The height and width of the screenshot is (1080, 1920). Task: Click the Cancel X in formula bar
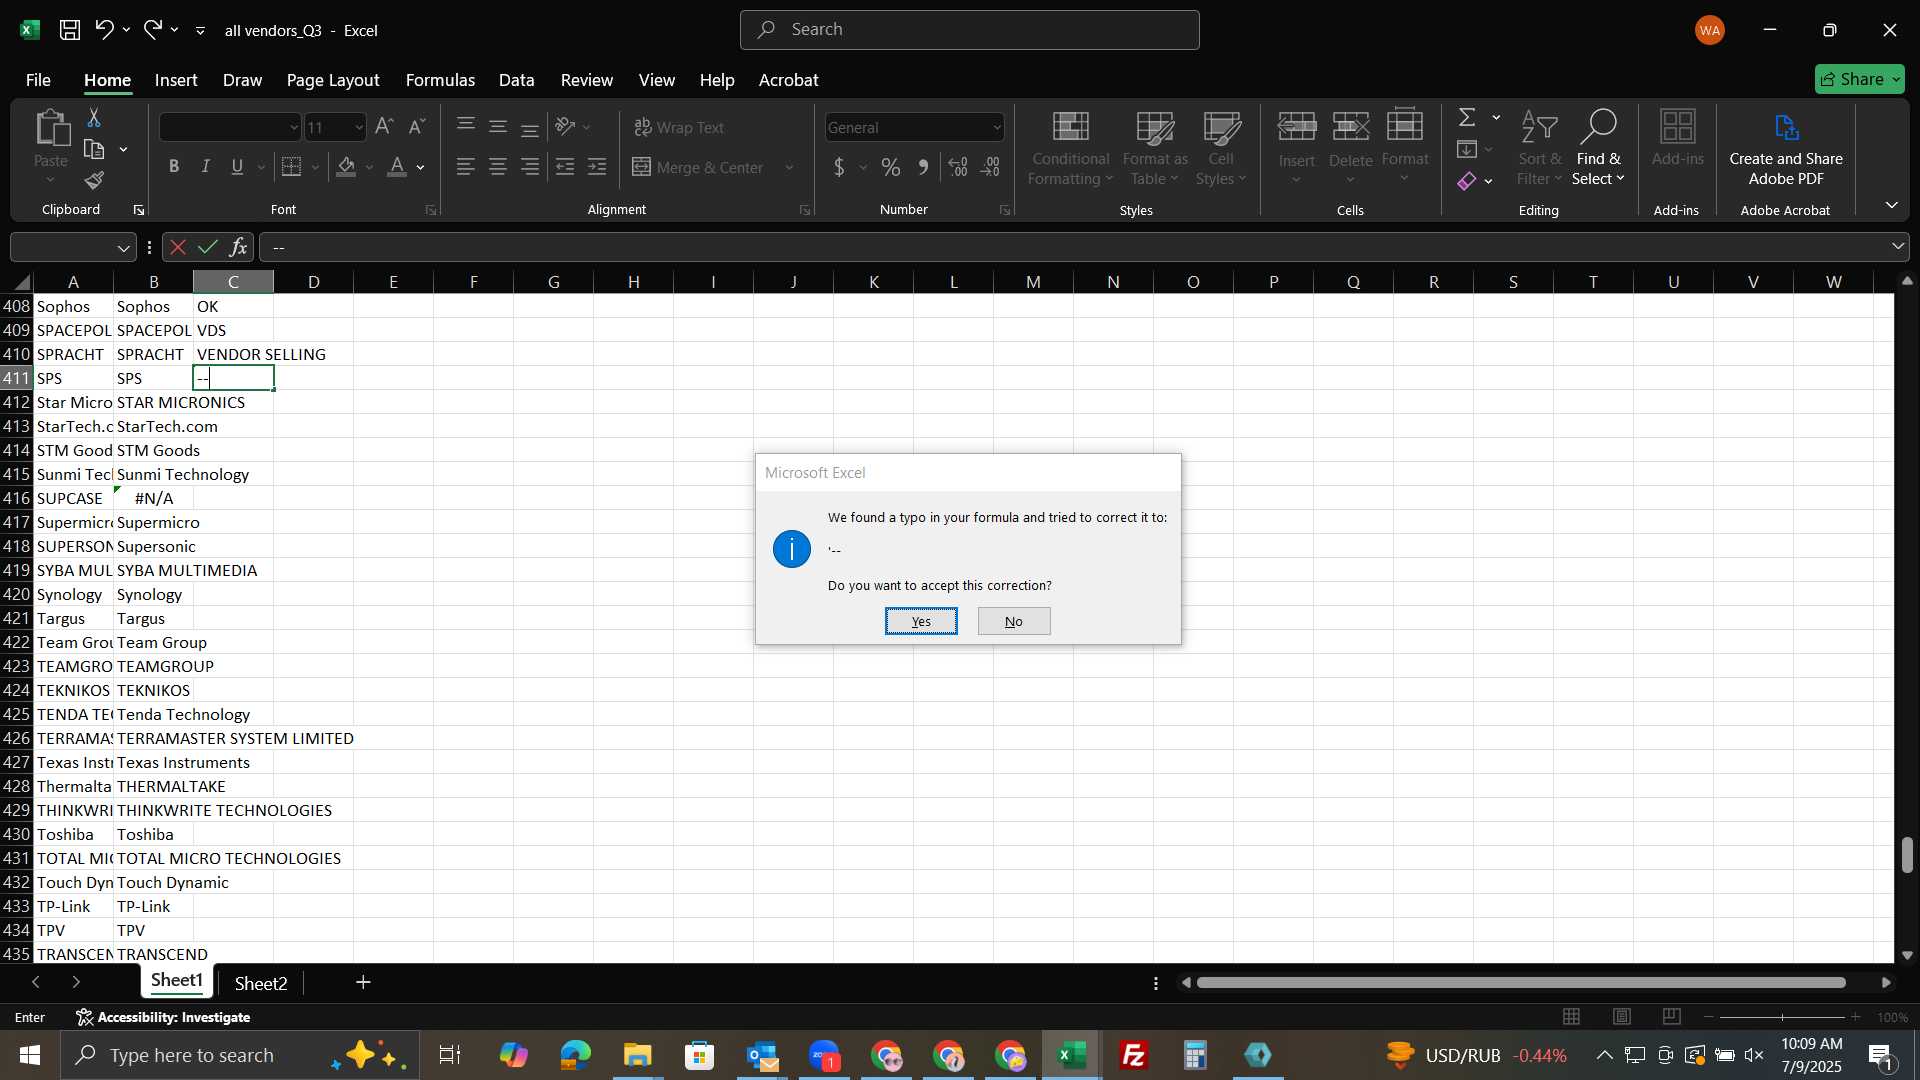178,247
